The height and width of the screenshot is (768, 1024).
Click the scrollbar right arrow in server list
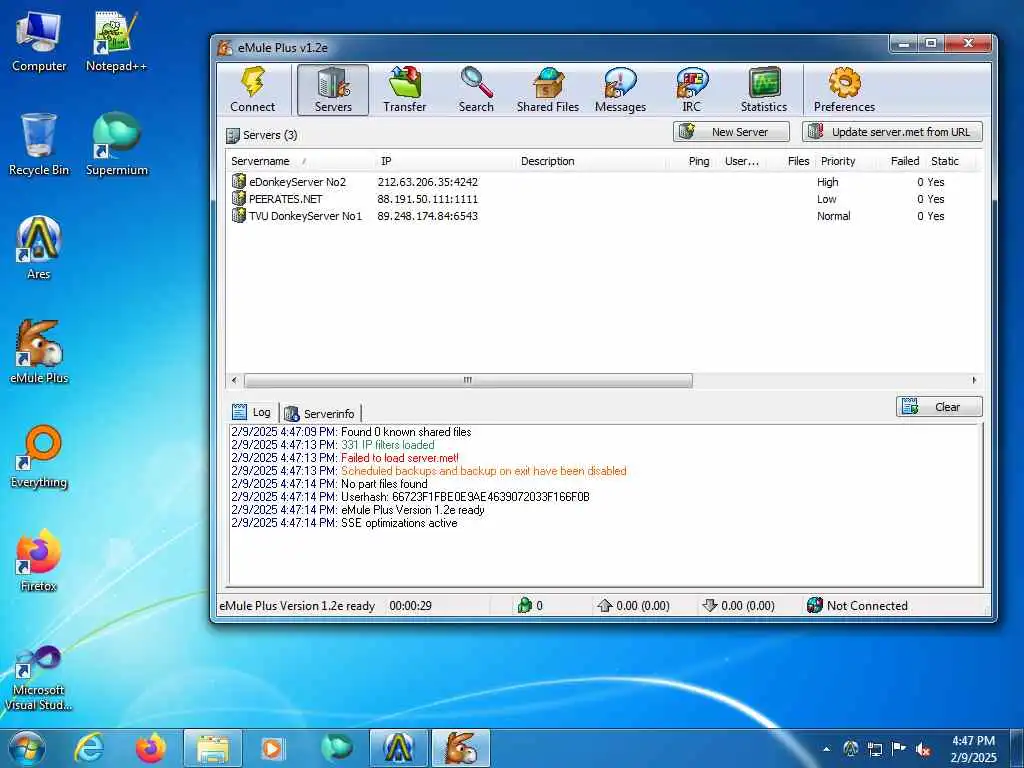click(974, 380)
